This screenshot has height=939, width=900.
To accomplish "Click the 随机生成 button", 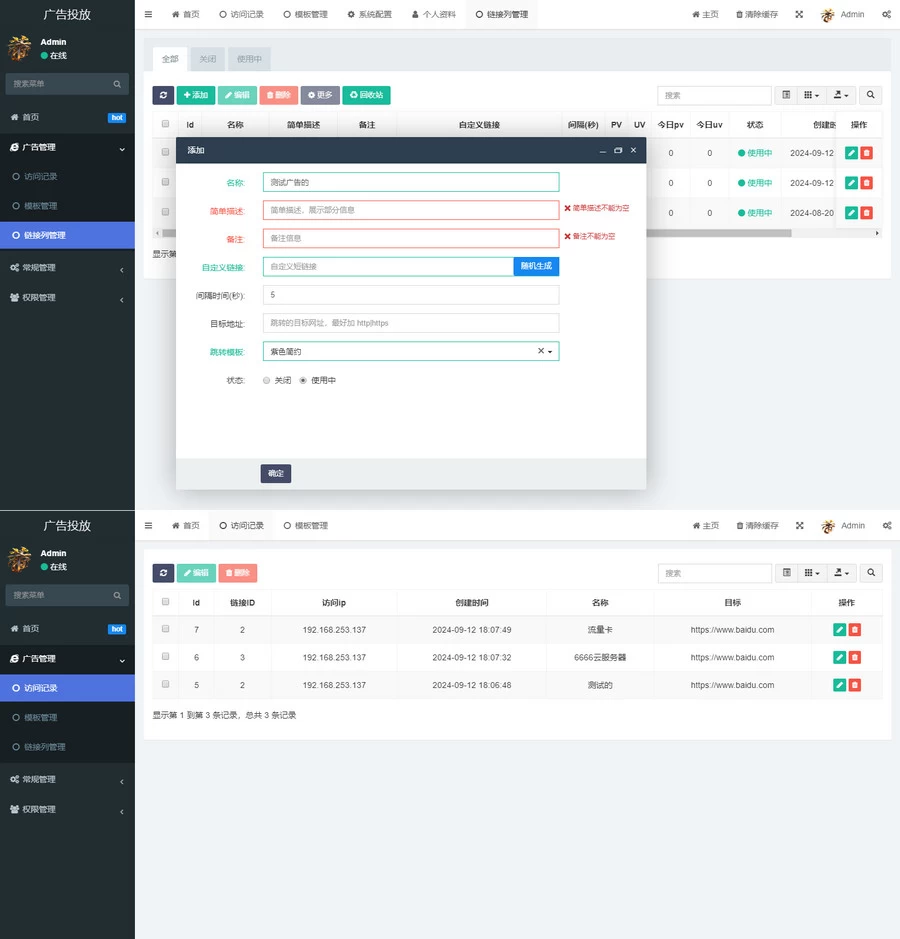I will pyautogui.click(x=536, y=266).
